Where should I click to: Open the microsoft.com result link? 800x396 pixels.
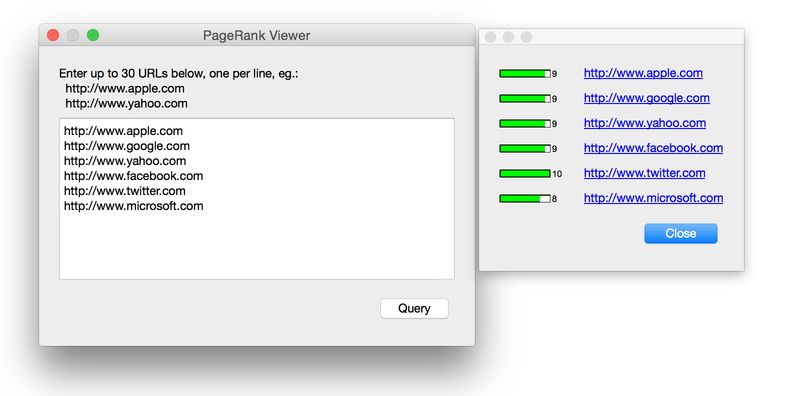click(x=653, y=198)
